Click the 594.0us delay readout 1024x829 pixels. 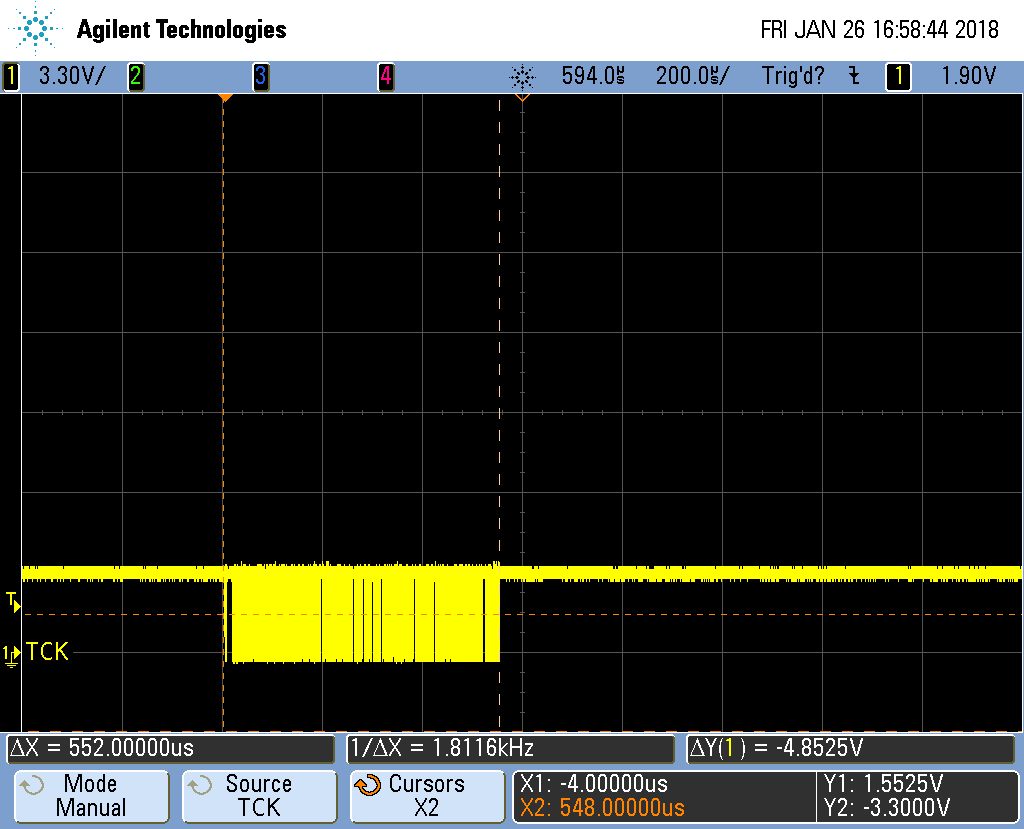(x=593, y=76)
